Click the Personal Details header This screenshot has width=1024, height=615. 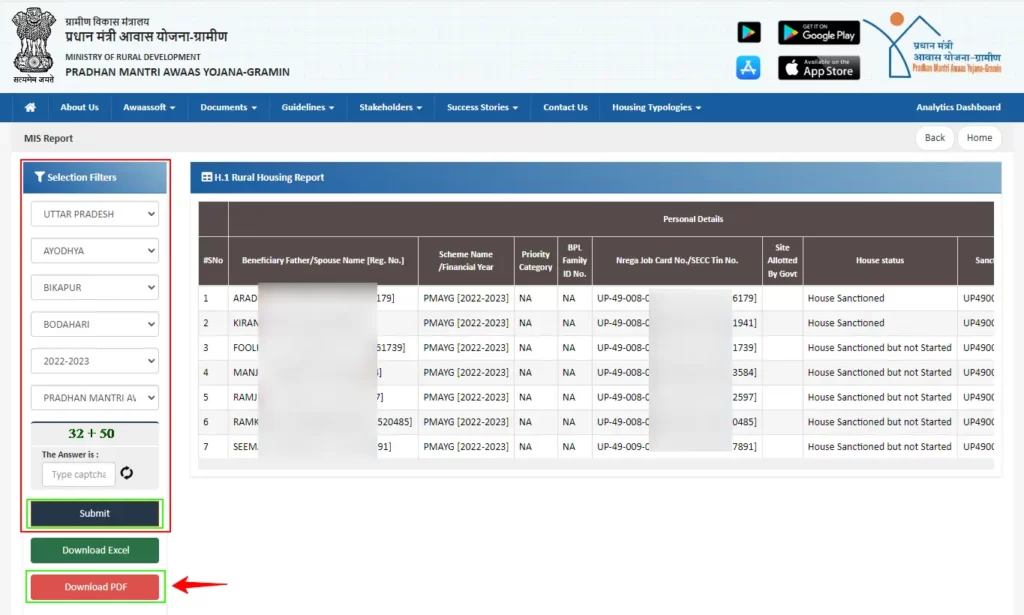click(693, 219)
